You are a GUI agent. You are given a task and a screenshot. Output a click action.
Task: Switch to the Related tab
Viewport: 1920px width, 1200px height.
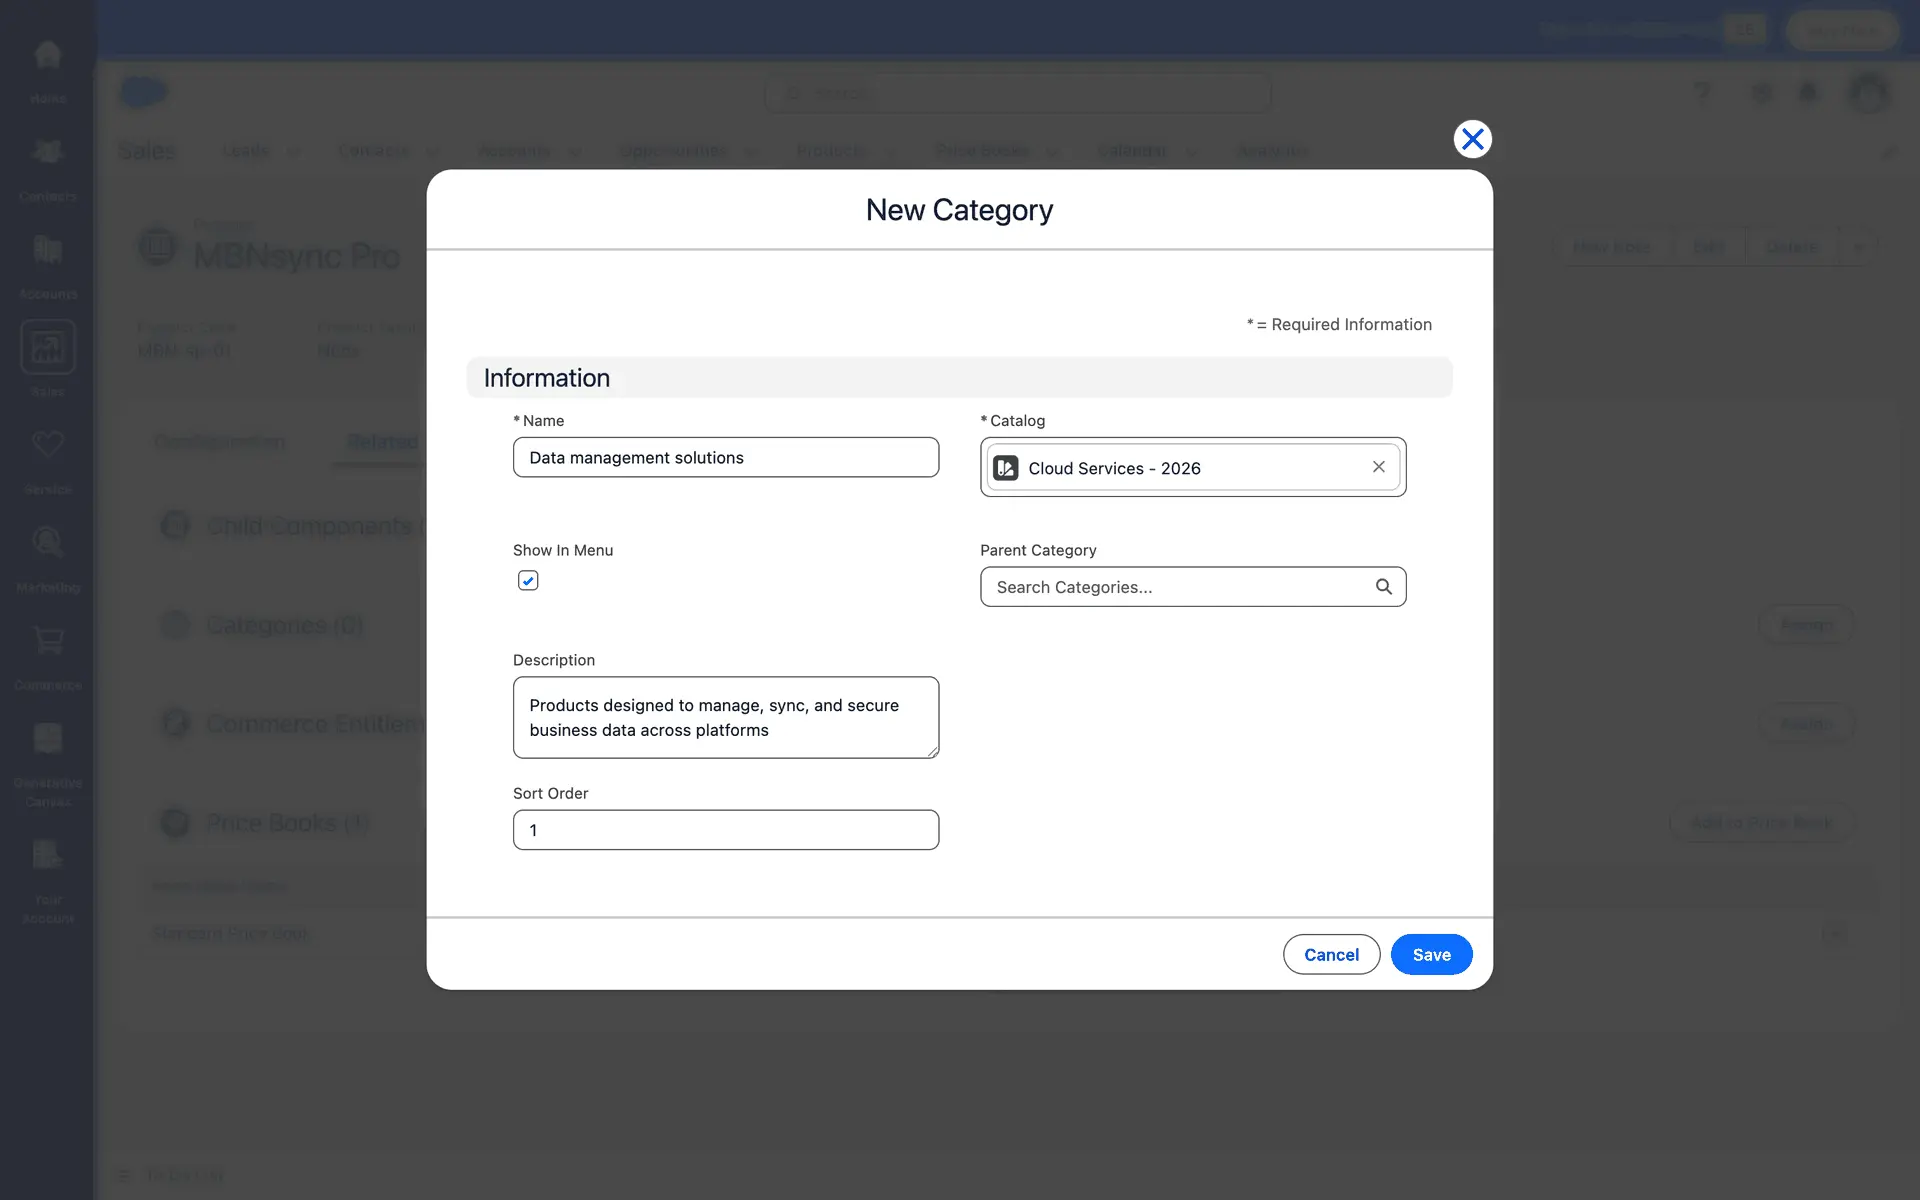[382, 442]
